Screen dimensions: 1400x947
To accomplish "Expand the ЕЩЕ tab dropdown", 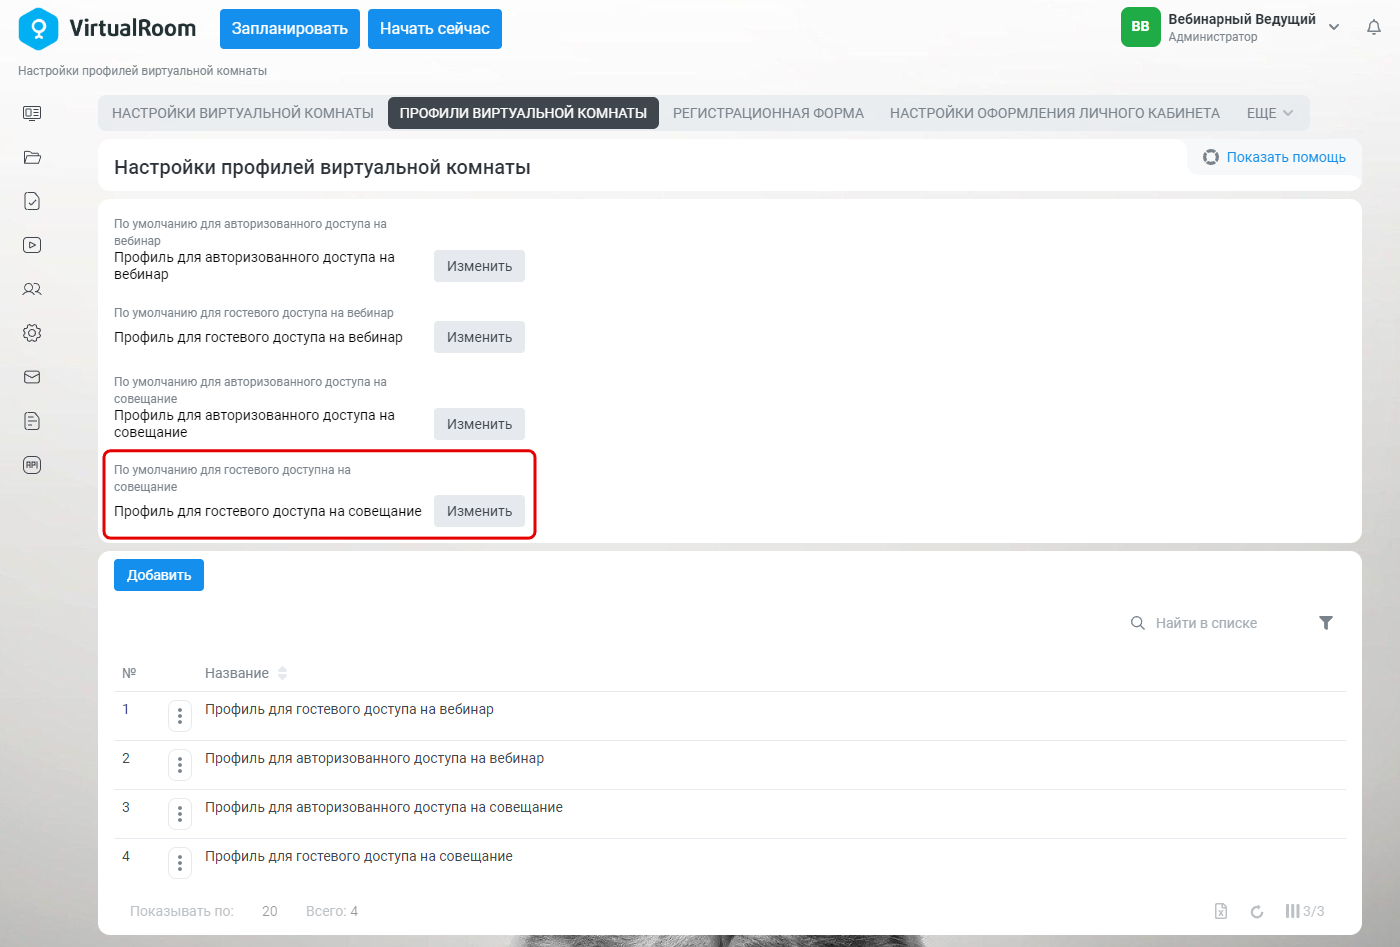I will click(1270, 113).
